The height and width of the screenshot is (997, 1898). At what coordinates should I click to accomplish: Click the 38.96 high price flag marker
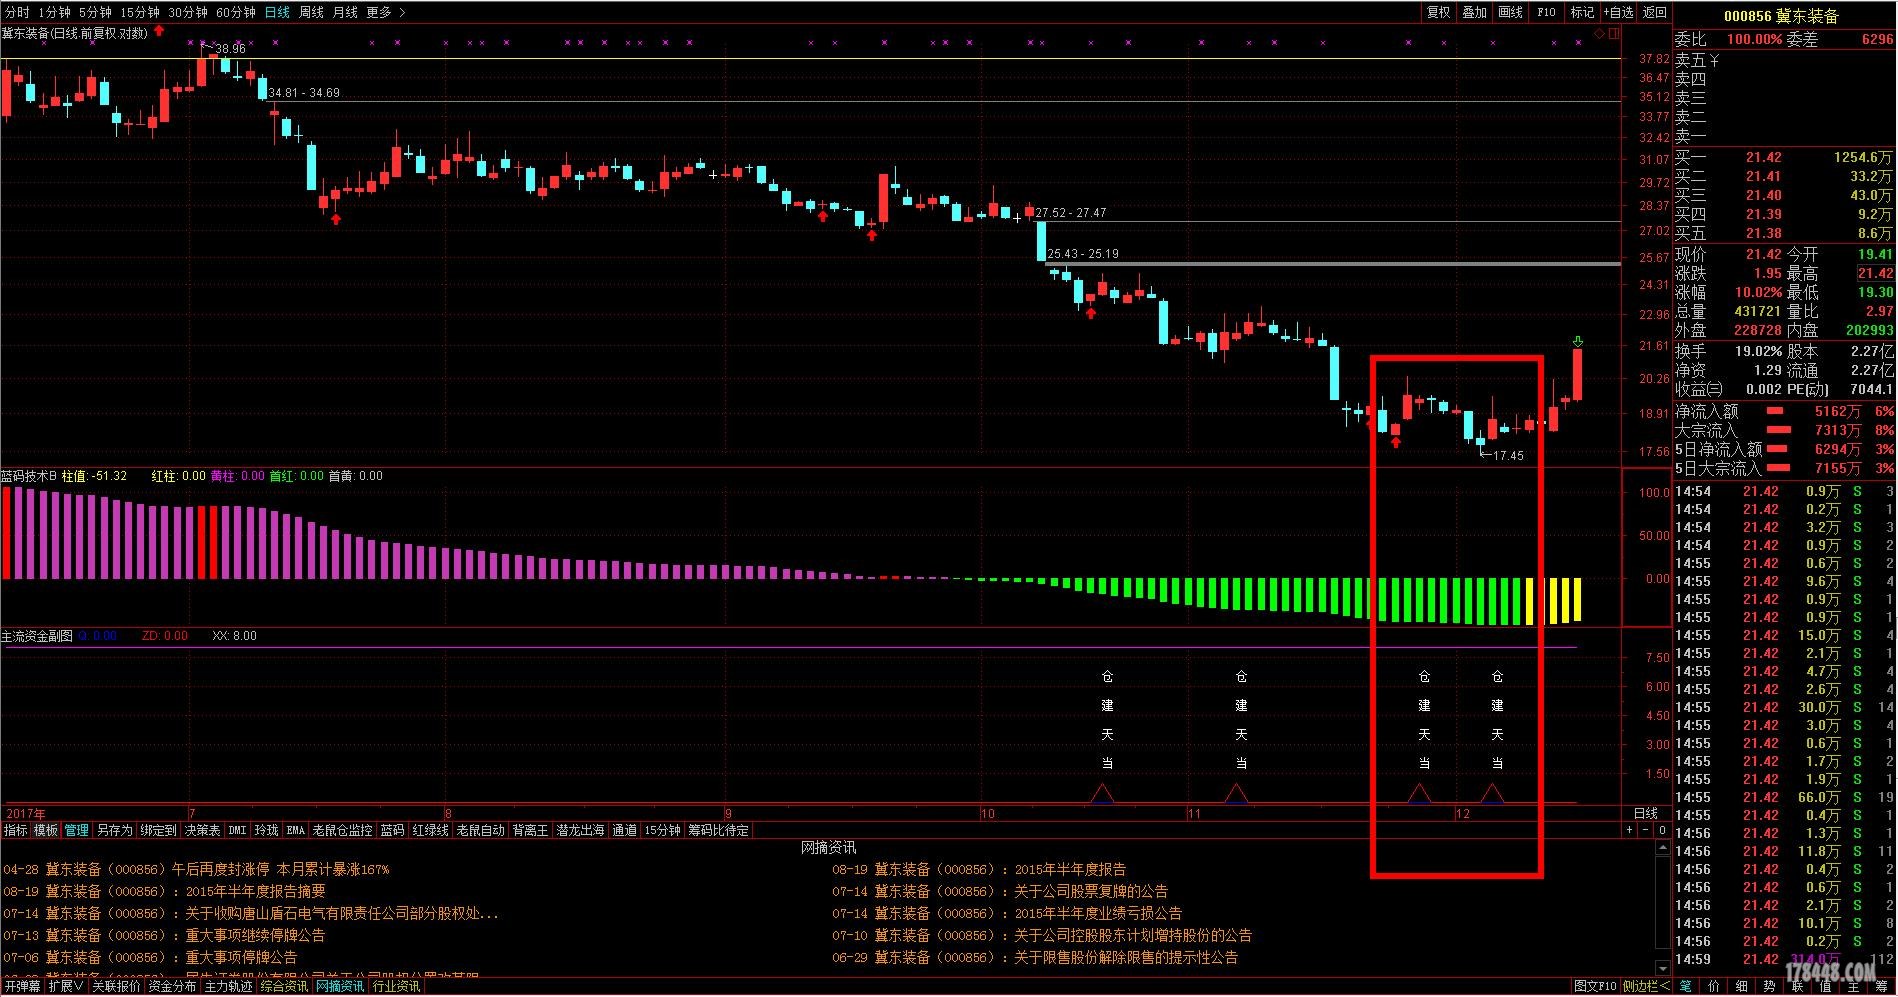point(224,47)
